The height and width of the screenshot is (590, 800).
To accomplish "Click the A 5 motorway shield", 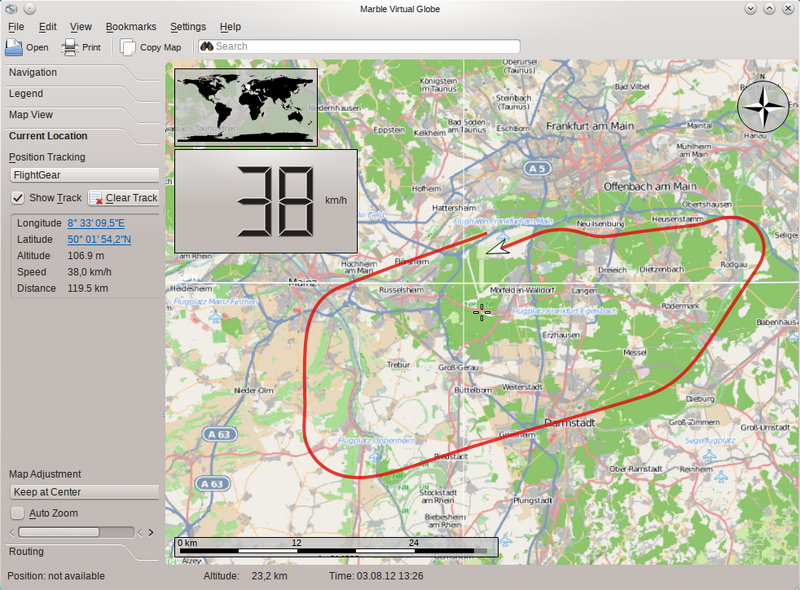I will [x=537, y=168].
